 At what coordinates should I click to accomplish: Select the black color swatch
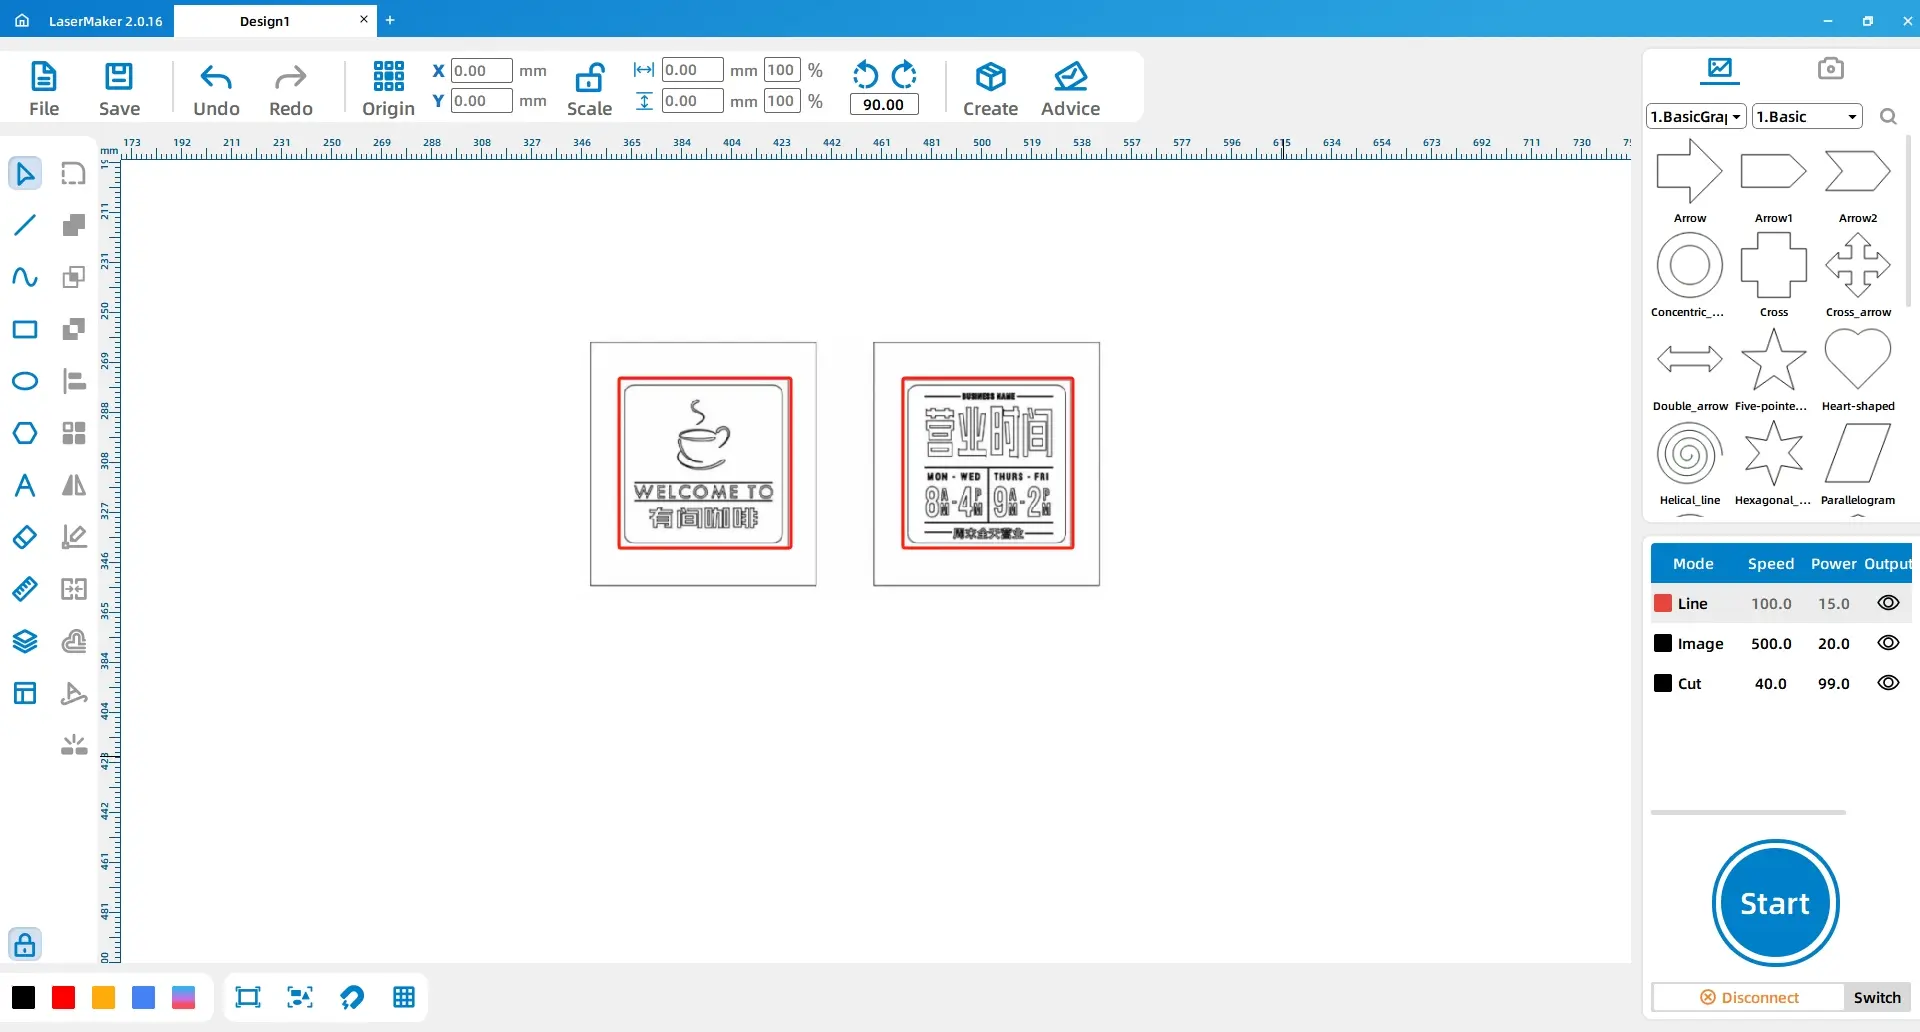point(23,997)
